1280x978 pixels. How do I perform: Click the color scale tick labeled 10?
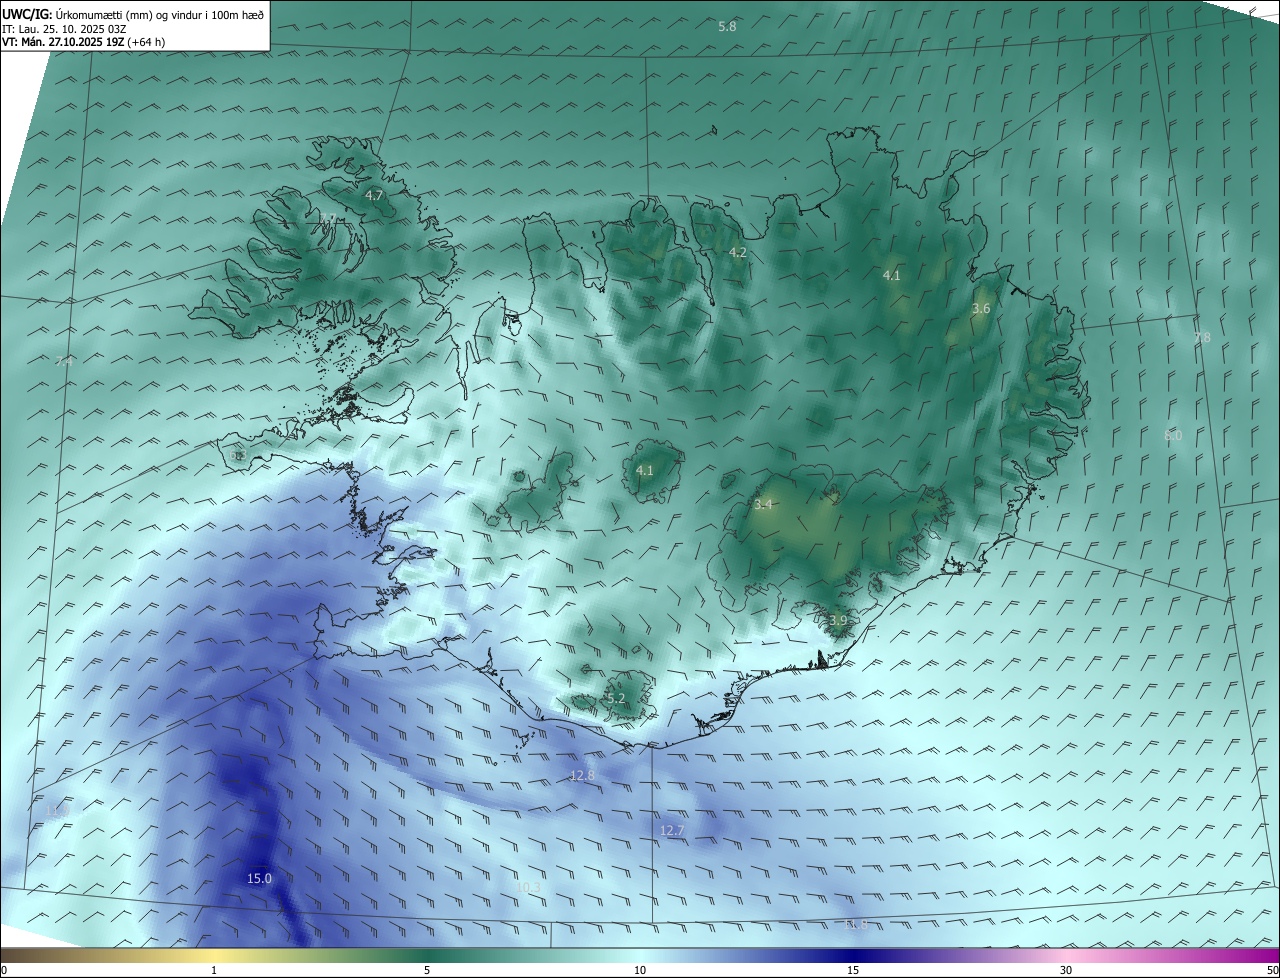[640, 970]
